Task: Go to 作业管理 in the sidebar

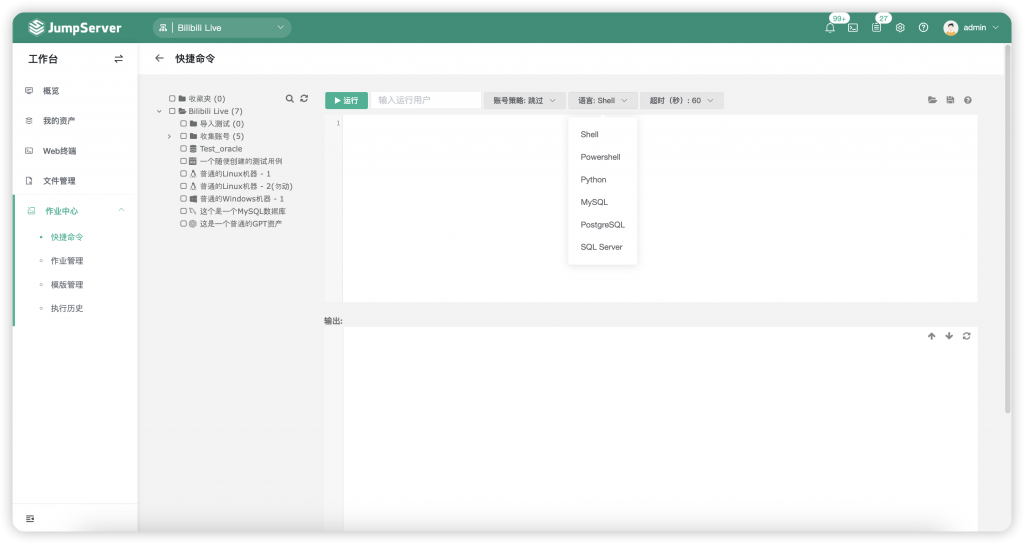Action: click(67, 261)
